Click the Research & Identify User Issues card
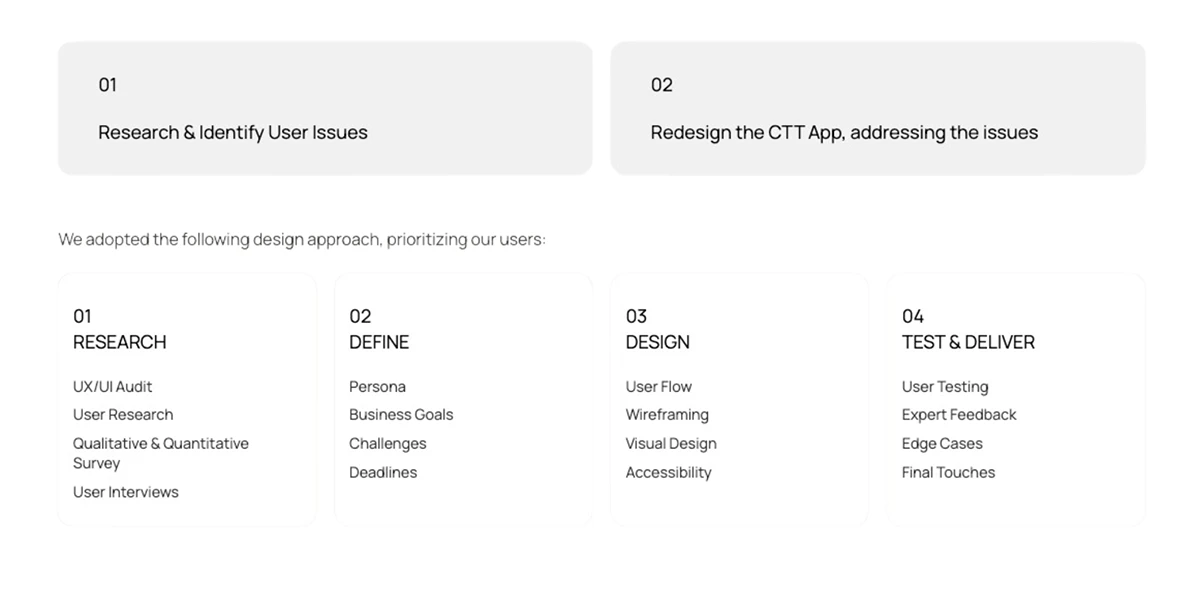This screenshot has width=1200, height=606. [x=325, y=108]
